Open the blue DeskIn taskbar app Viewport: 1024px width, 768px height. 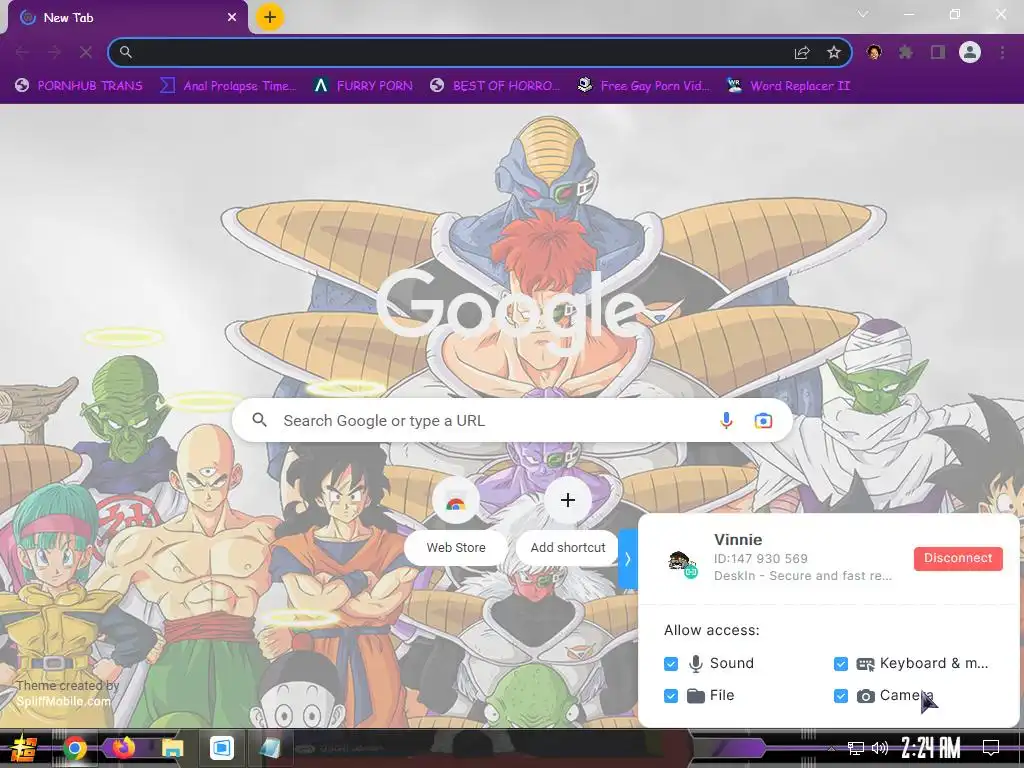[x=222, y=748]
